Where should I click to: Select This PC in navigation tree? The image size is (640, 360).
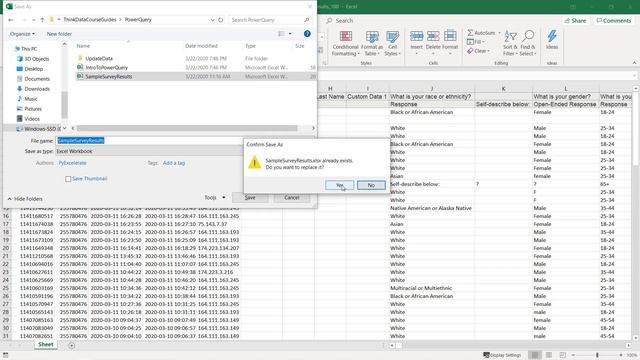click(x=29, y=49)
